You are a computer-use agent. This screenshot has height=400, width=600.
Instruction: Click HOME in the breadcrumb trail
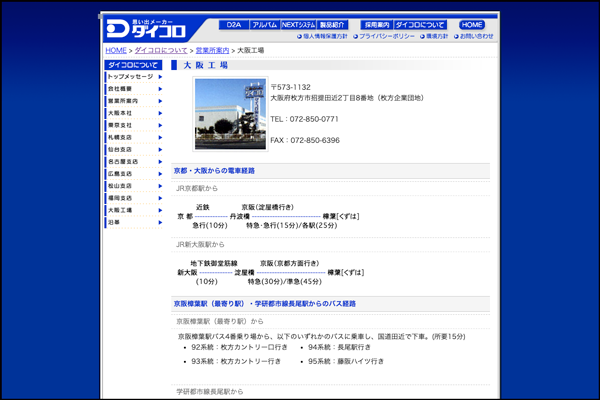116,49
